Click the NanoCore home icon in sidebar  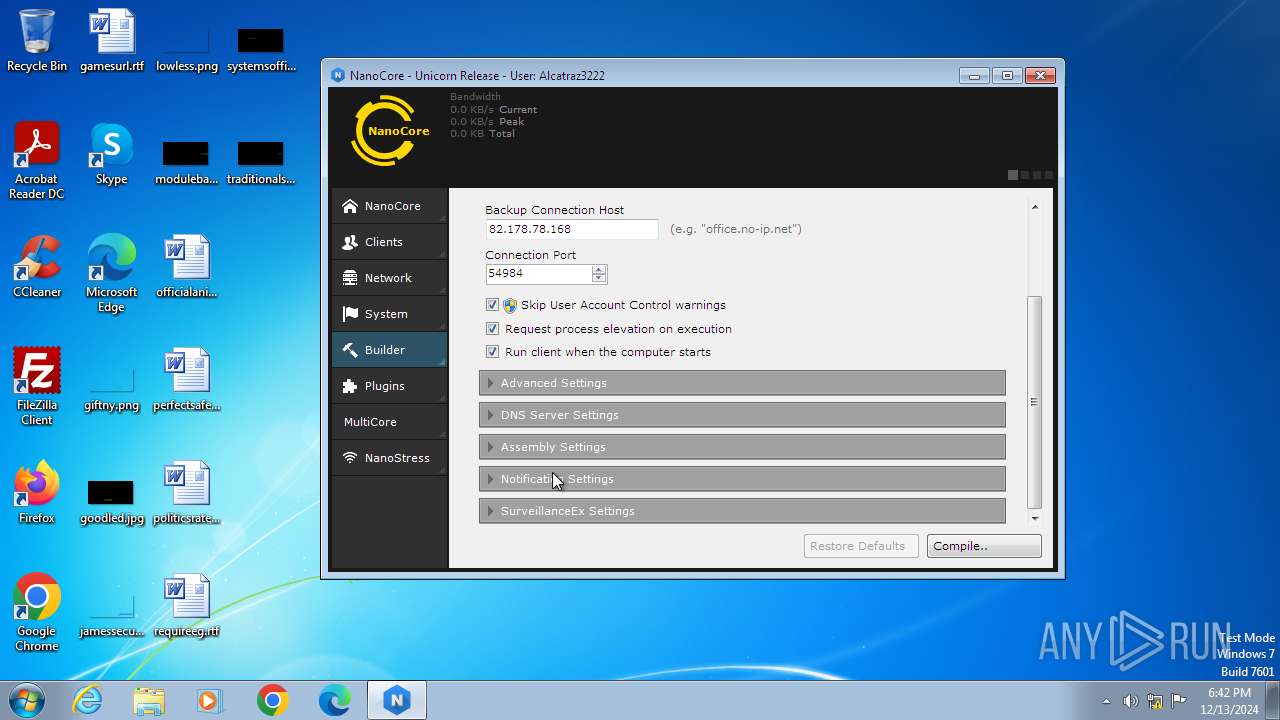click(x=350, y=206)
